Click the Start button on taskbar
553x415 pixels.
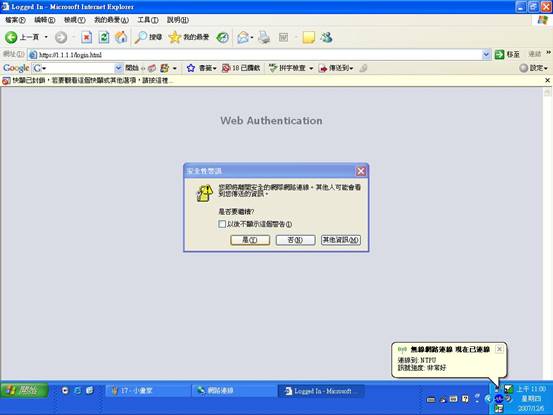[24, 390]
